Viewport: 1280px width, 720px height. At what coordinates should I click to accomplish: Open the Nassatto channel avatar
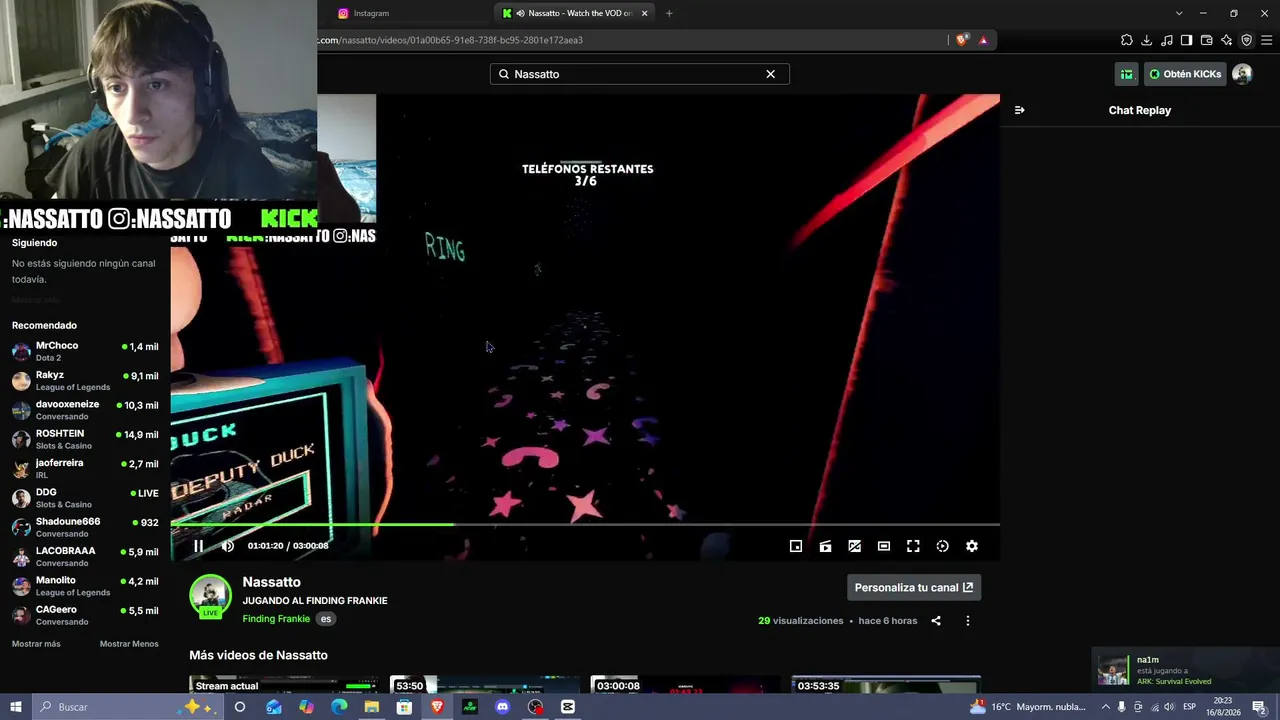pos(210,596)
